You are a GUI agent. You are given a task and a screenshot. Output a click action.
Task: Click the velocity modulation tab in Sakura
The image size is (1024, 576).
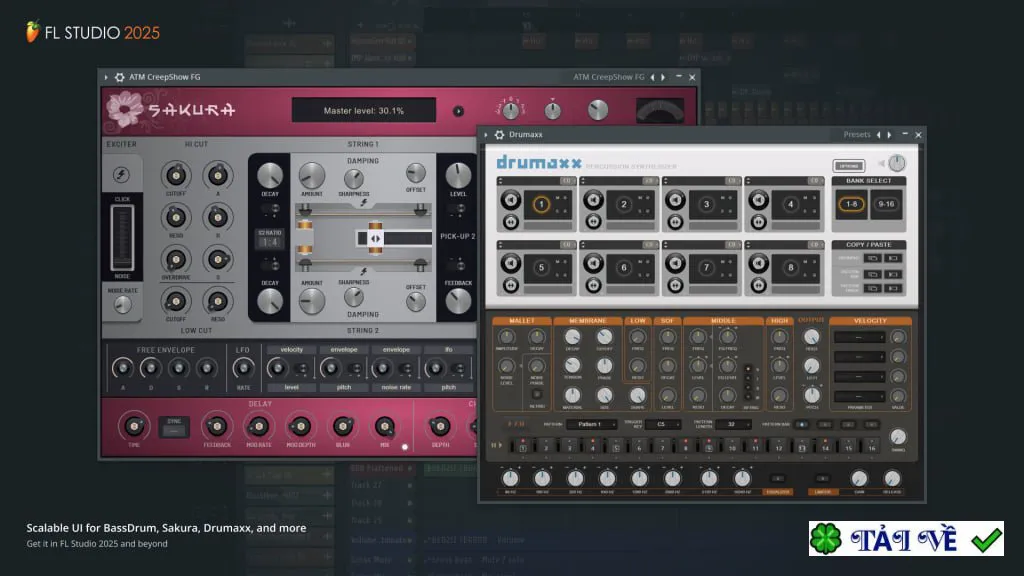point(291,350)
